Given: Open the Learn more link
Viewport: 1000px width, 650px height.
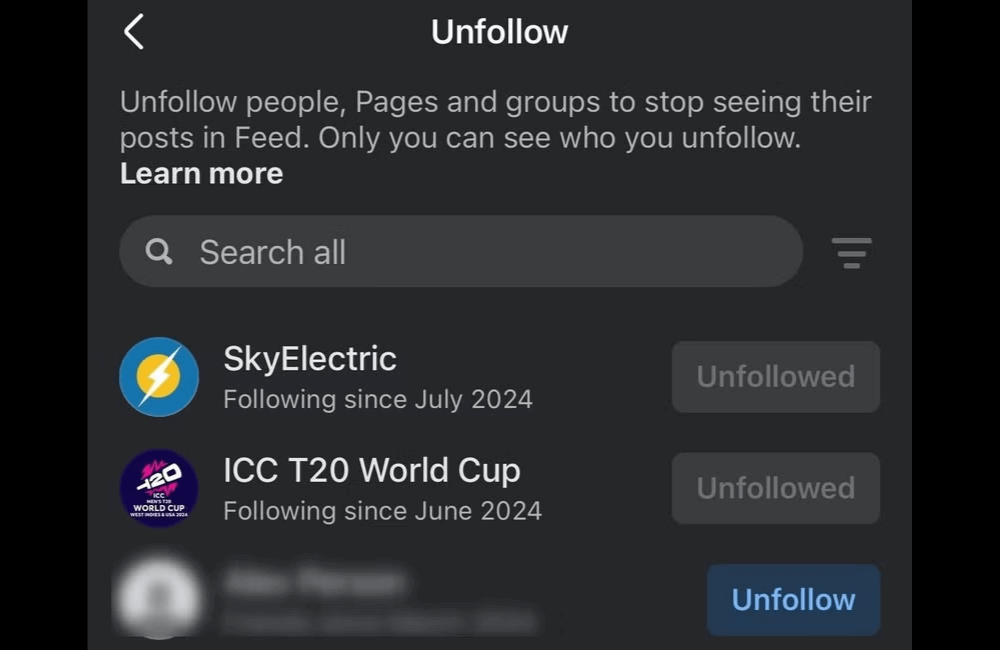Looking at the screenshot, I should click(201, 174).
